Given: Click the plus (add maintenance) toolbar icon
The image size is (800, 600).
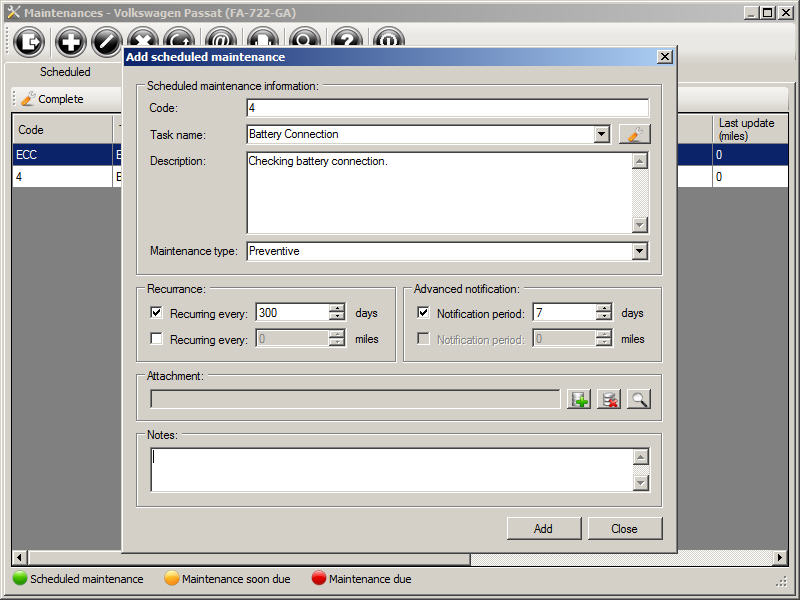Looking at the screenshot, I should point(70,42).
